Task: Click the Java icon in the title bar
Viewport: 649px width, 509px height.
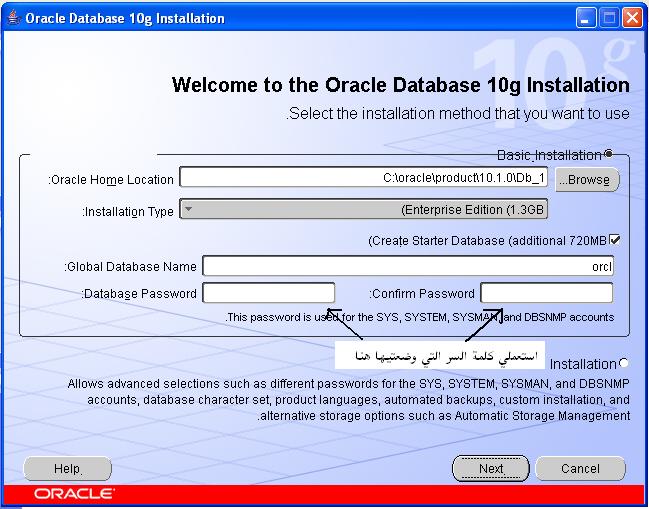Action: coord(12,18)
